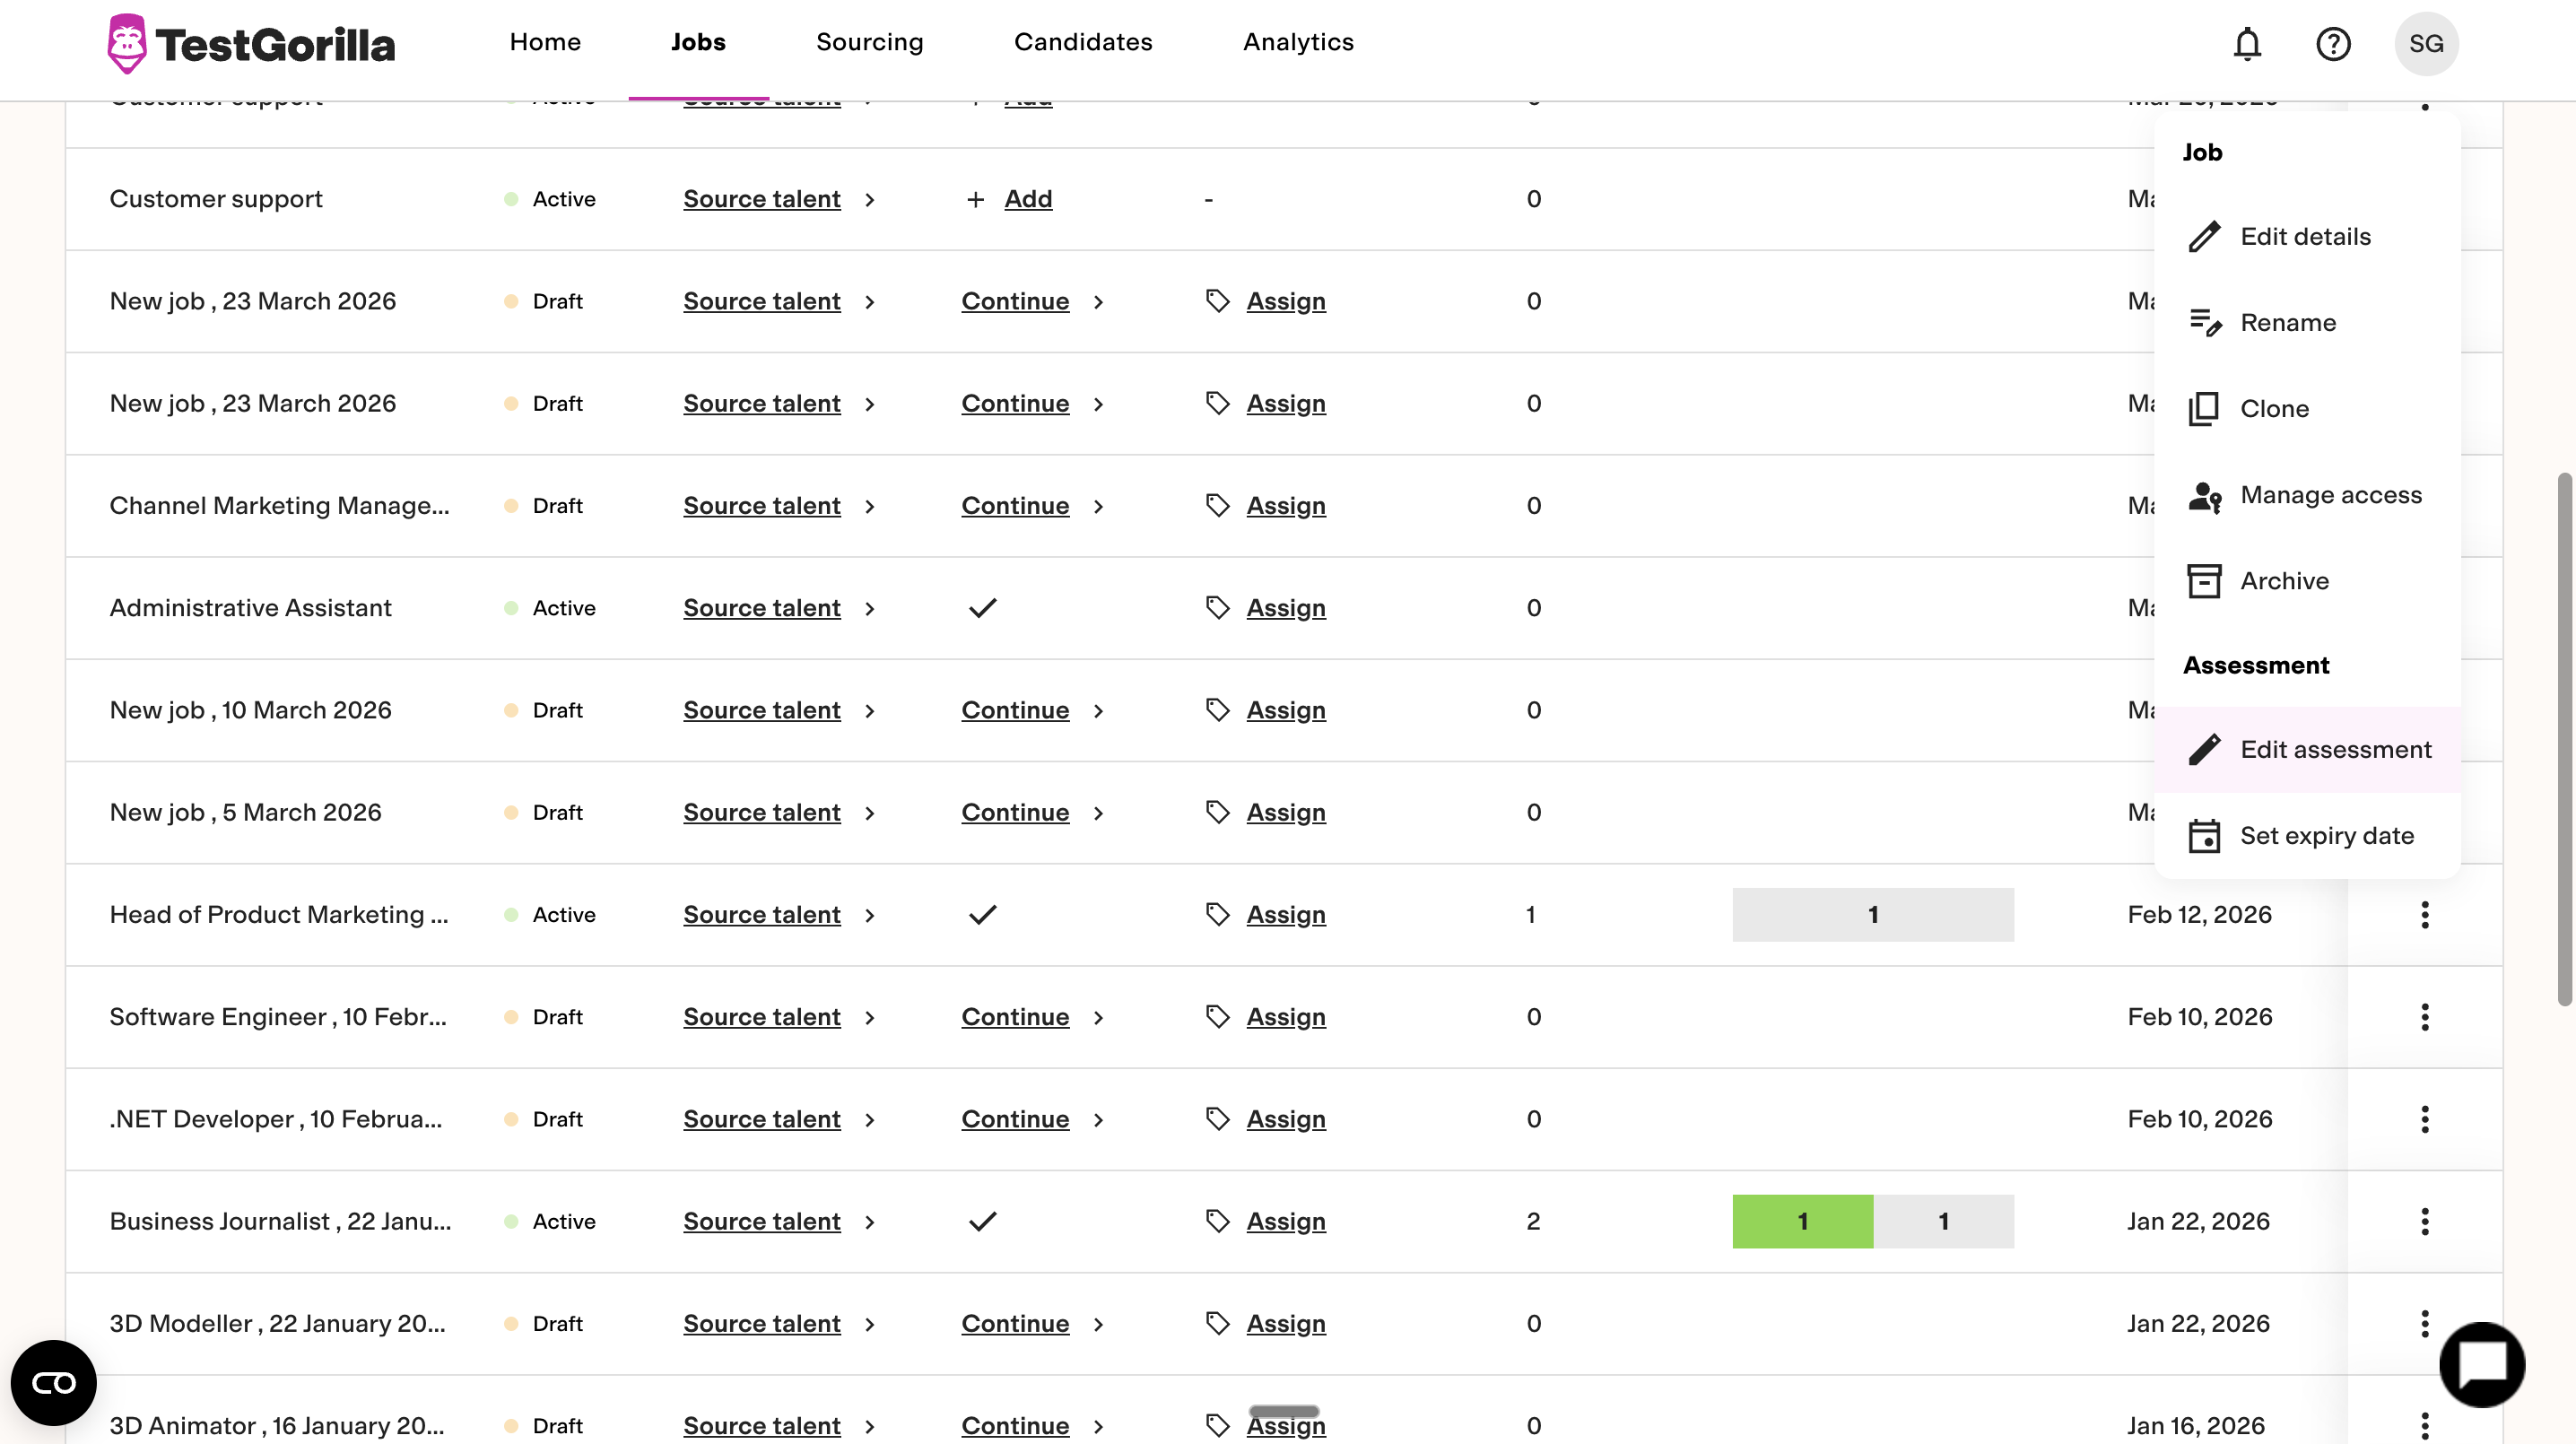The height and width of the screenshot is (1444, 2576).
Task: Choose Edit details from the menu
Action: [x=2307, y=237]
